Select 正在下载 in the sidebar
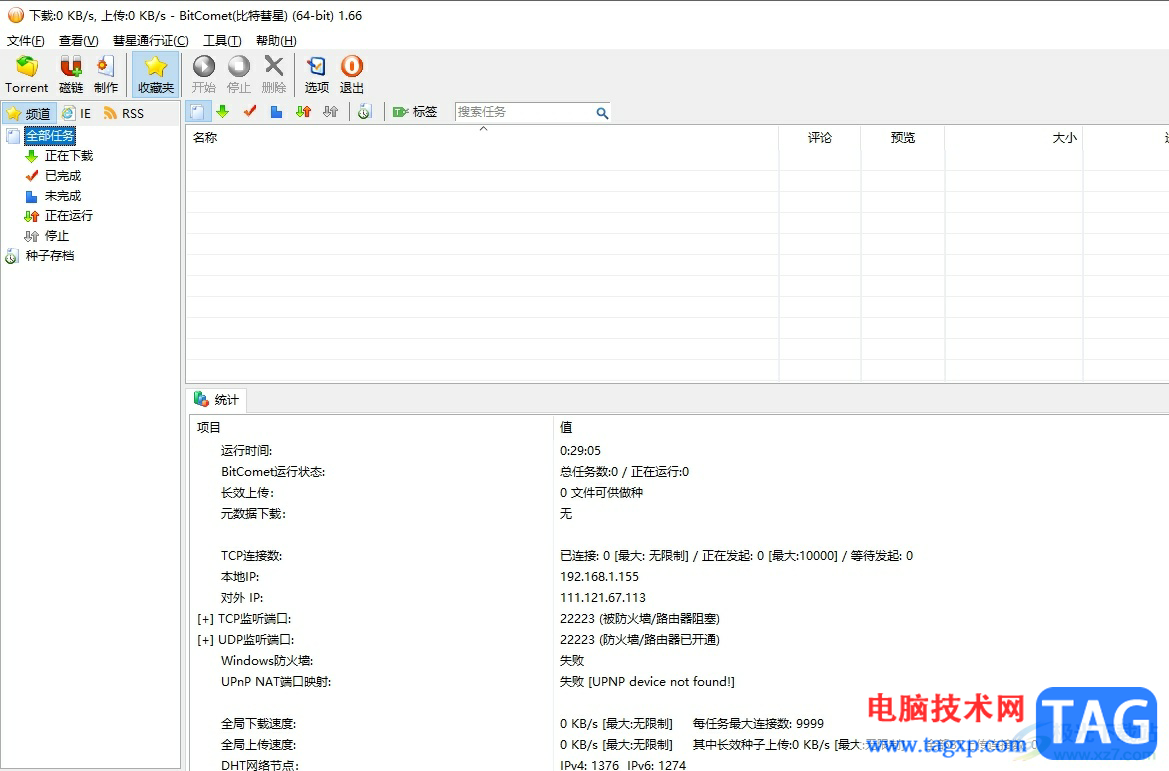The width and height of the screenshot is (1169, 771). point(69,156)
